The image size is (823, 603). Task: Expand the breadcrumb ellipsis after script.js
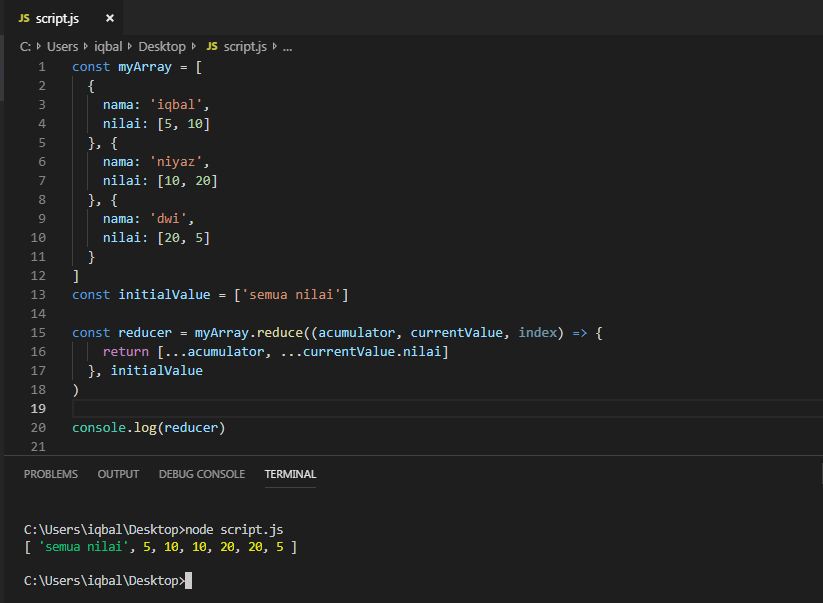[x=287, y=46]
